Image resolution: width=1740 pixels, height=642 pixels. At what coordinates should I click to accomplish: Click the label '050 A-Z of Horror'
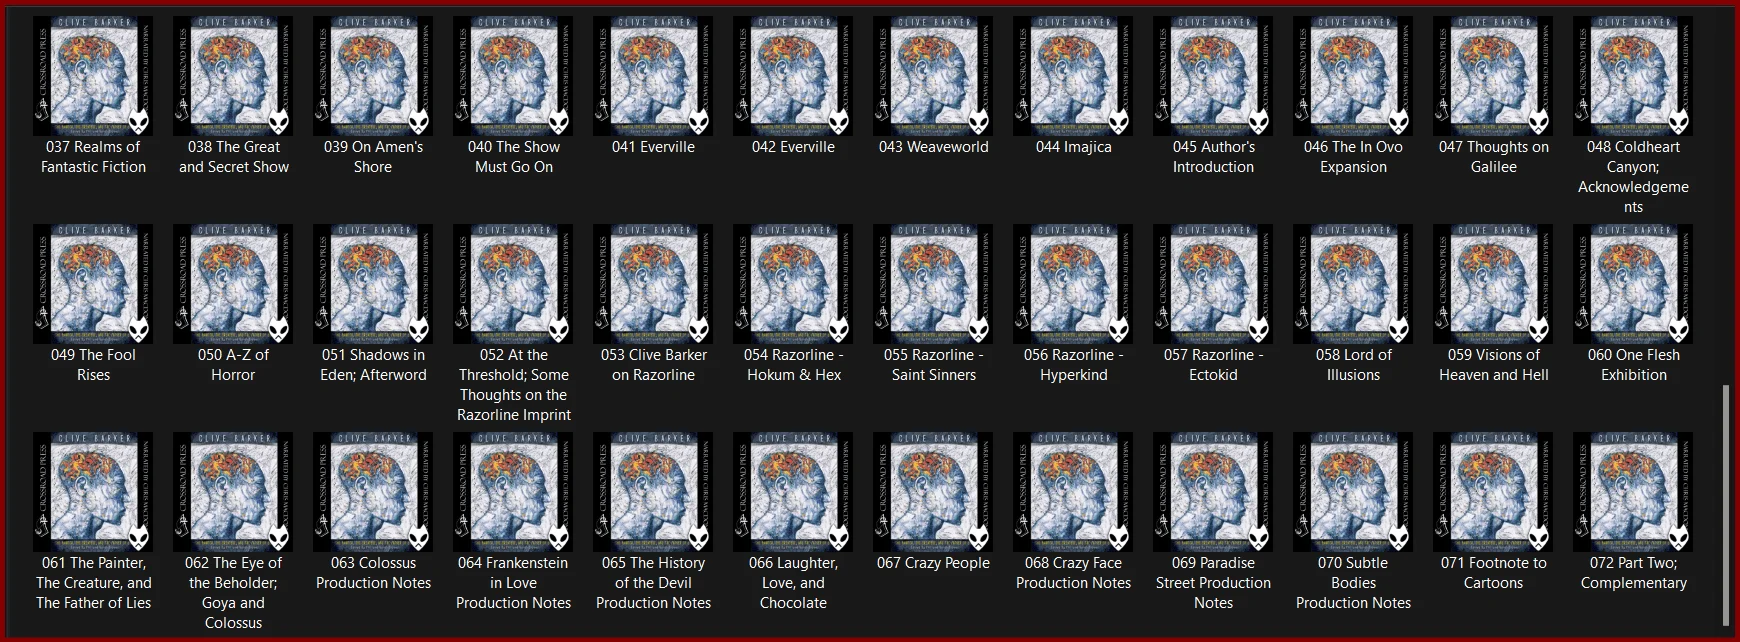click(233, 365)
